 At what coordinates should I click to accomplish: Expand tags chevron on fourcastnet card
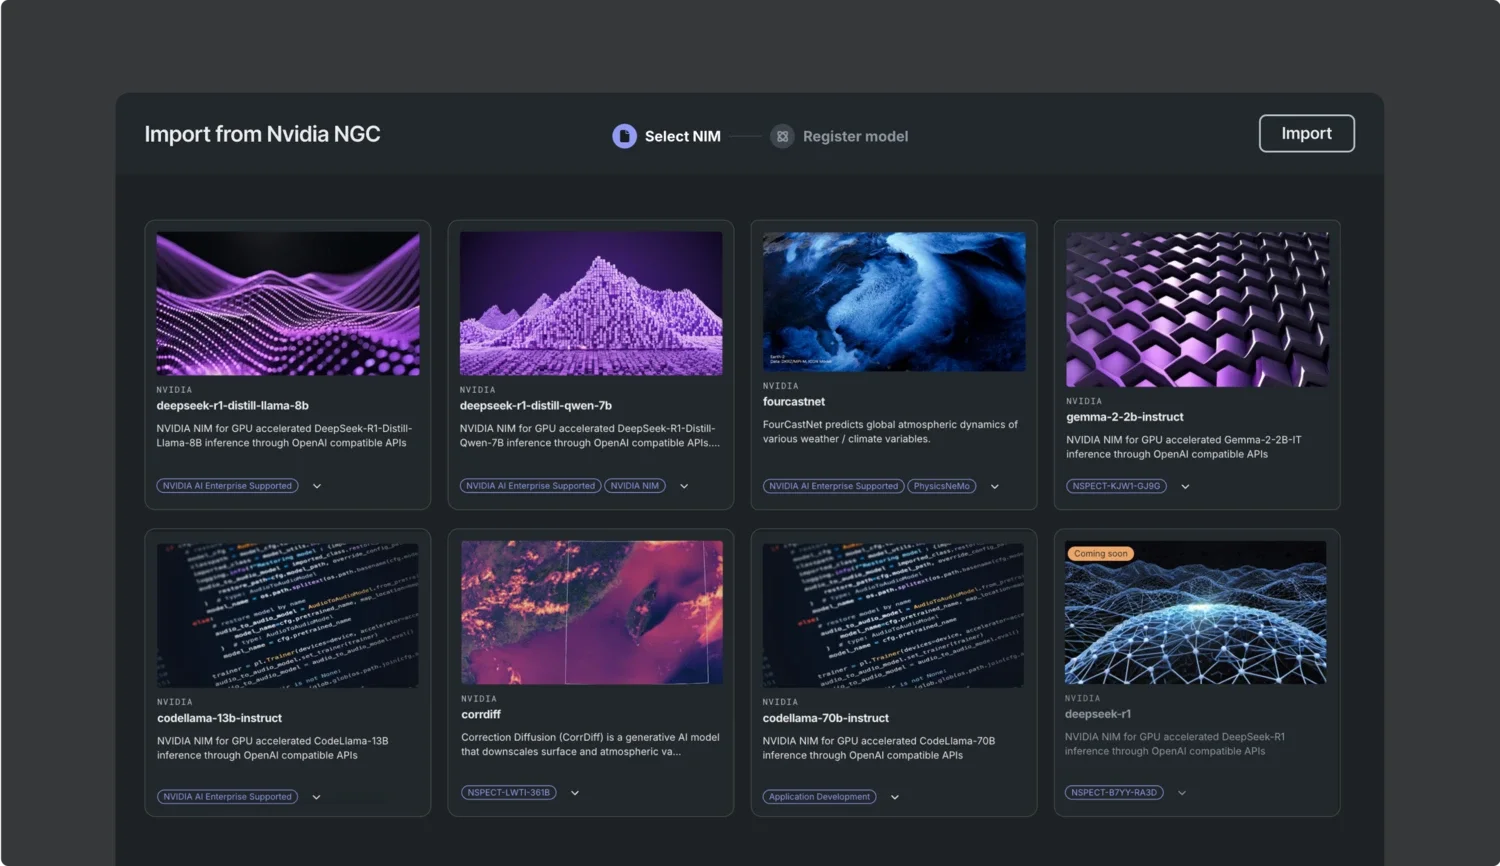click(x=995, y=486)
